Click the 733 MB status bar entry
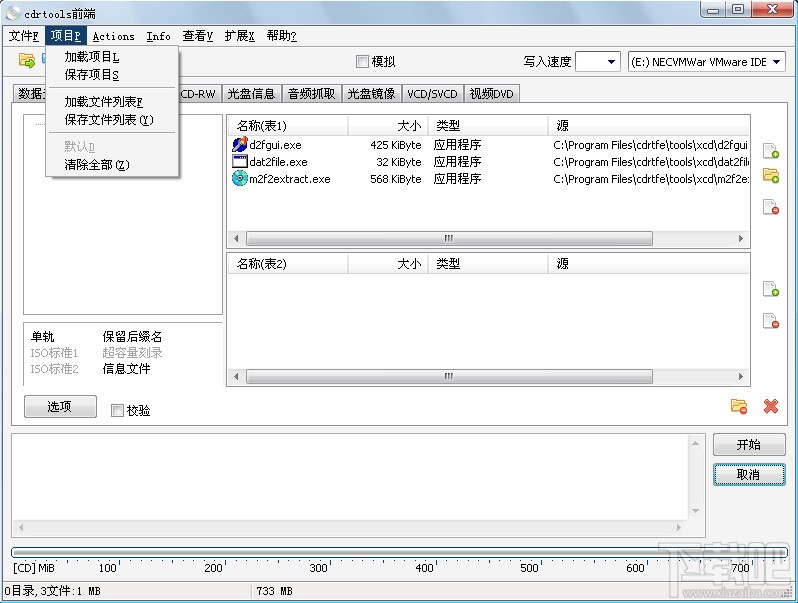 point(274,591)
